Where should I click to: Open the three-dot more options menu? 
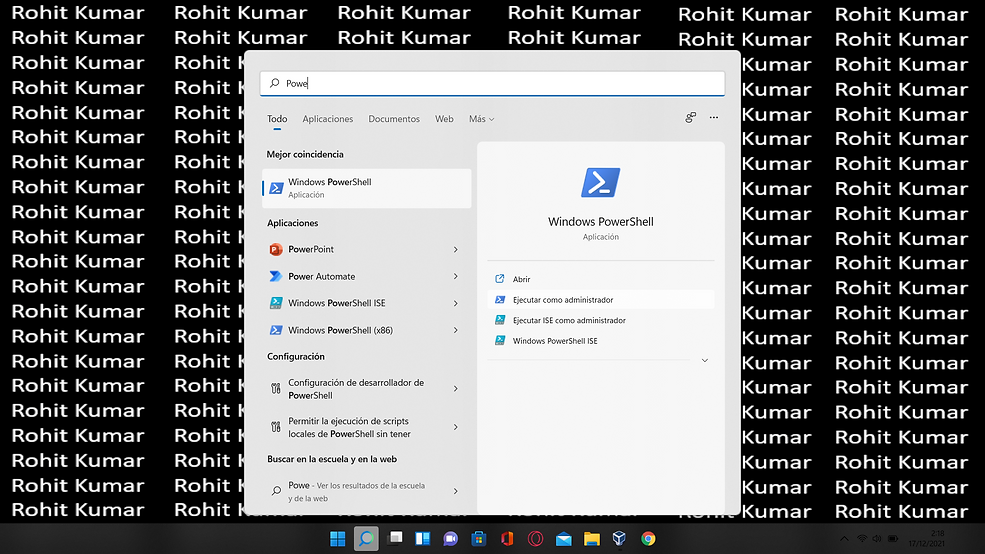click(714, 117)
